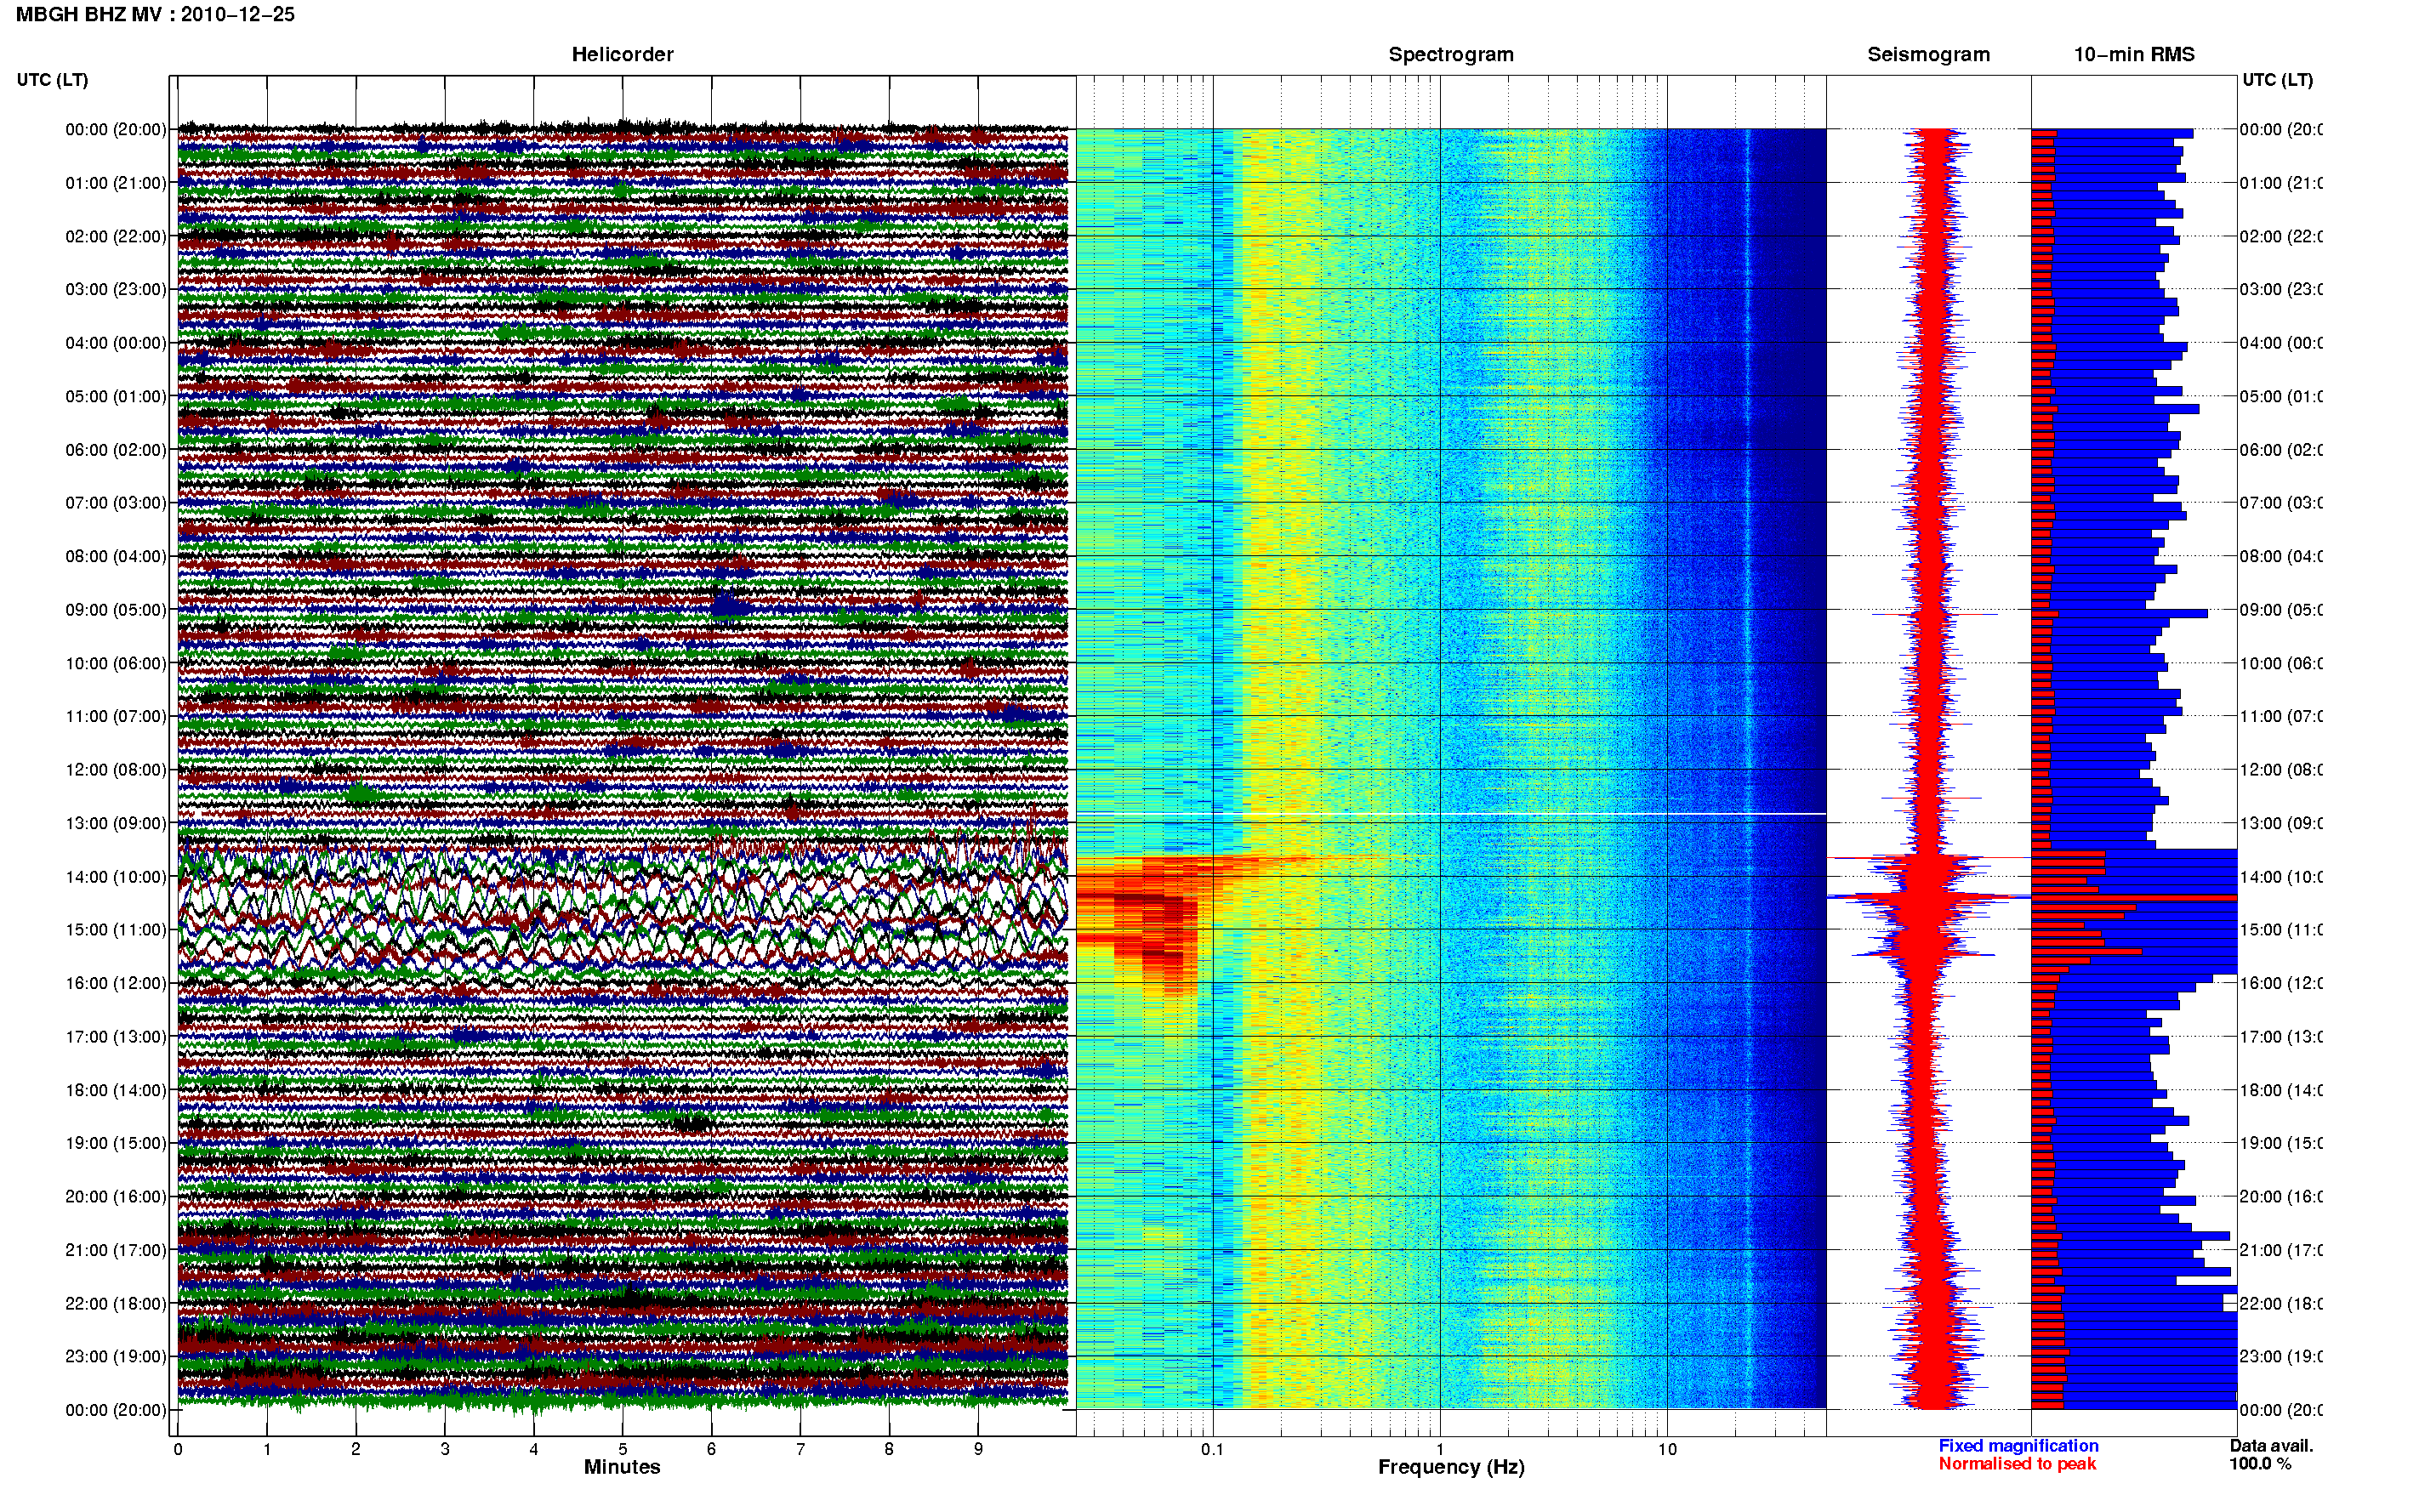Click the station title MBGH BHZ MV : 2010-12-25

[155, 15]
